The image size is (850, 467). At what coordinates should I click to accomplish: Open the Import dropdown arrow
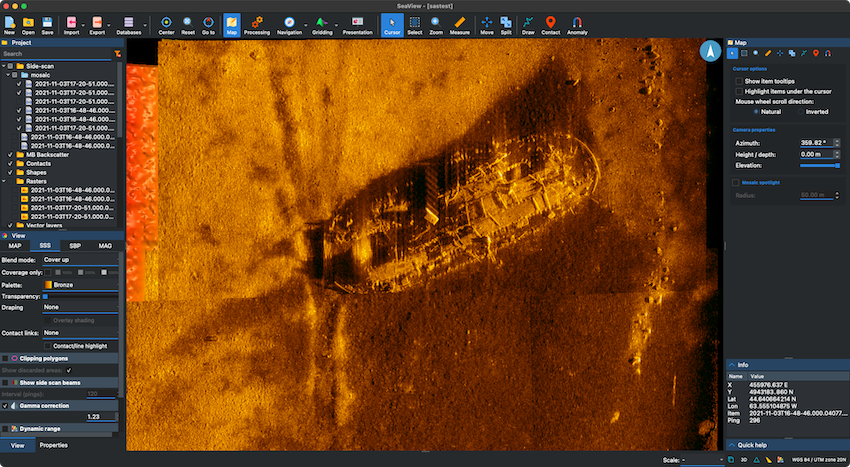coord(83,25)
